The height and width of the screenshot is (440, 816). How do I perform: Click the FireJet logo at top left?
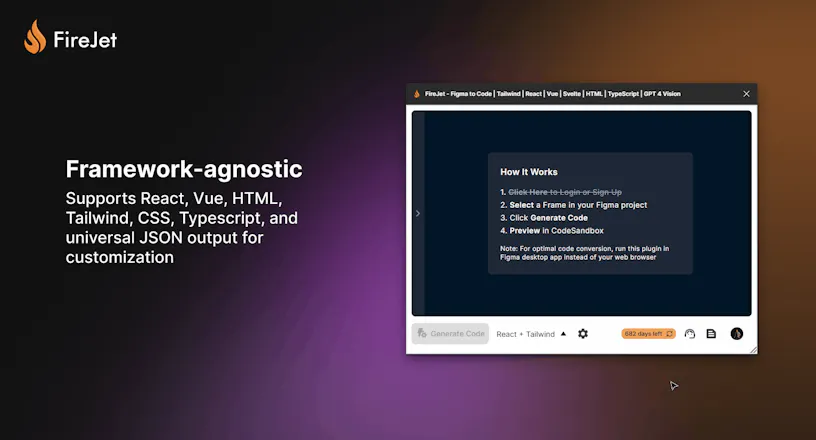pyautogui.click(x=71, y=37)
